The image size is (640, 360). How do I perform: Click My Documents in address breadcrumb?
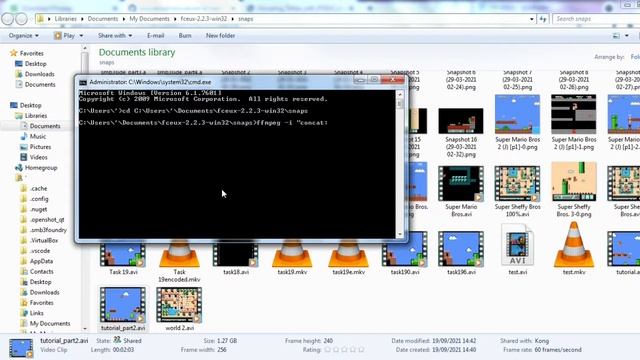coord(149,19)
